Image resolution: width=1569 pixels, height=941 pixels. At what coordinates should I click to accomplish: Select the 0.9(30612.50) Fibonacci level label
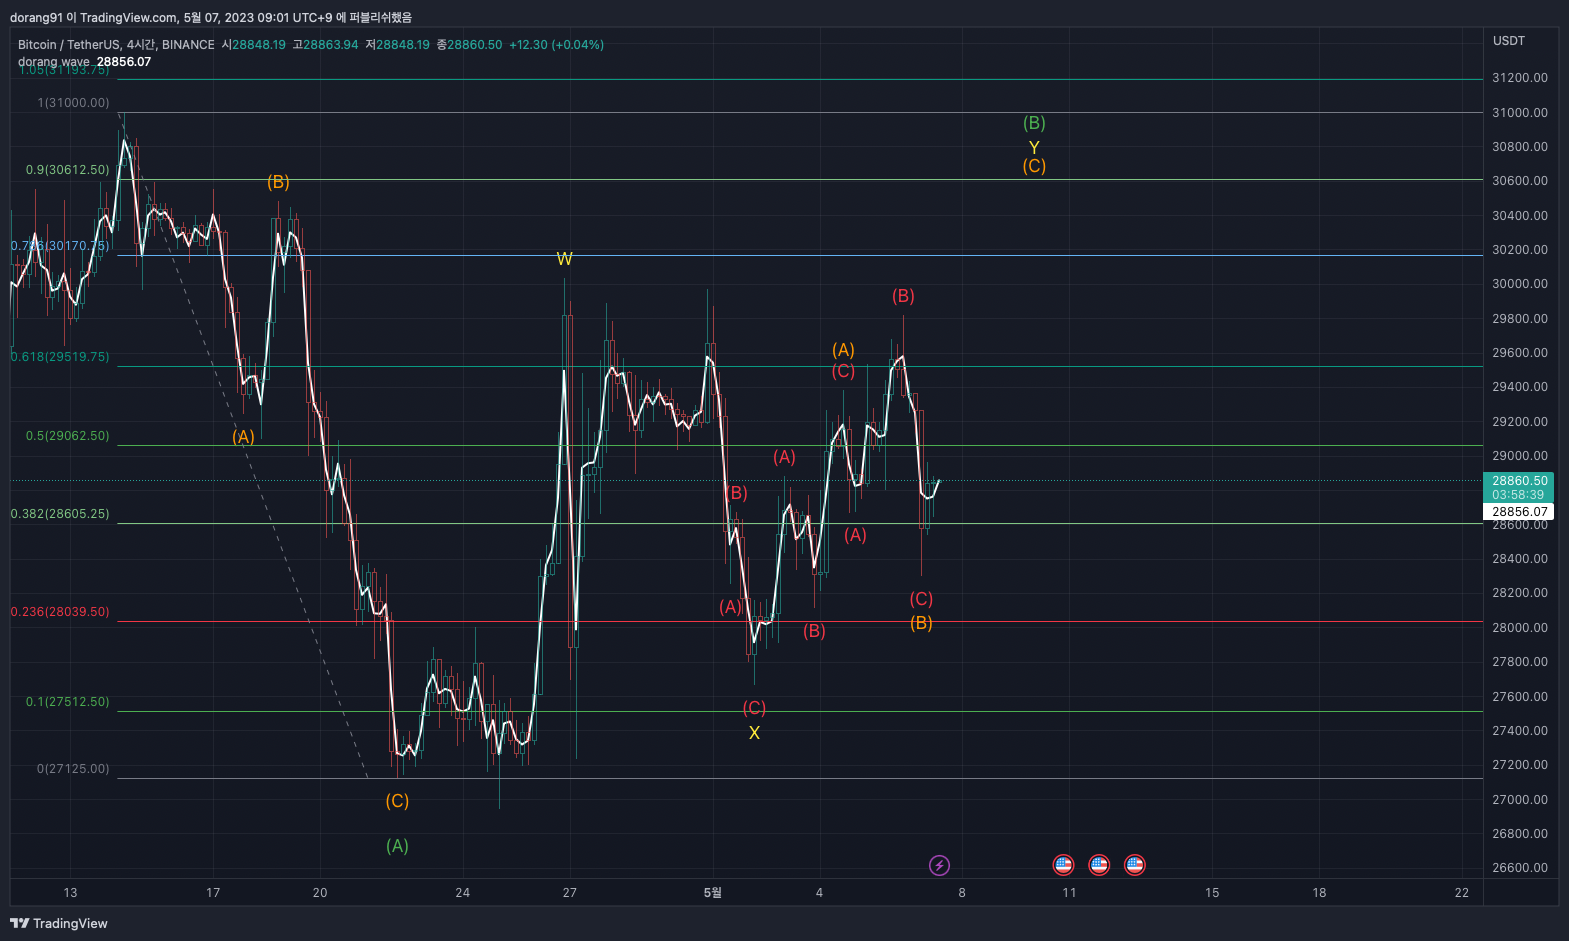[x=68, y=170]
